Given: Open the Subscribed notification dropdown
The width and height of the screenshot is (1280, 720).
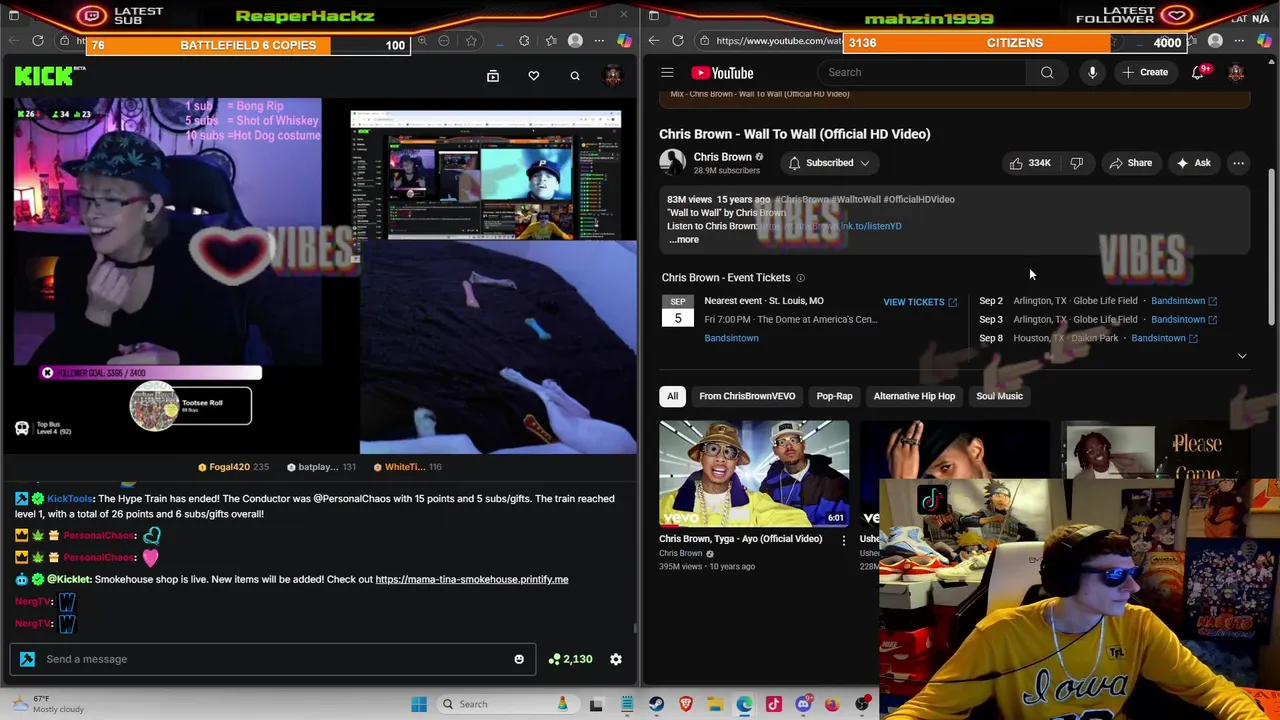Looking at the screenshot, I should click(x=829, y=163).
